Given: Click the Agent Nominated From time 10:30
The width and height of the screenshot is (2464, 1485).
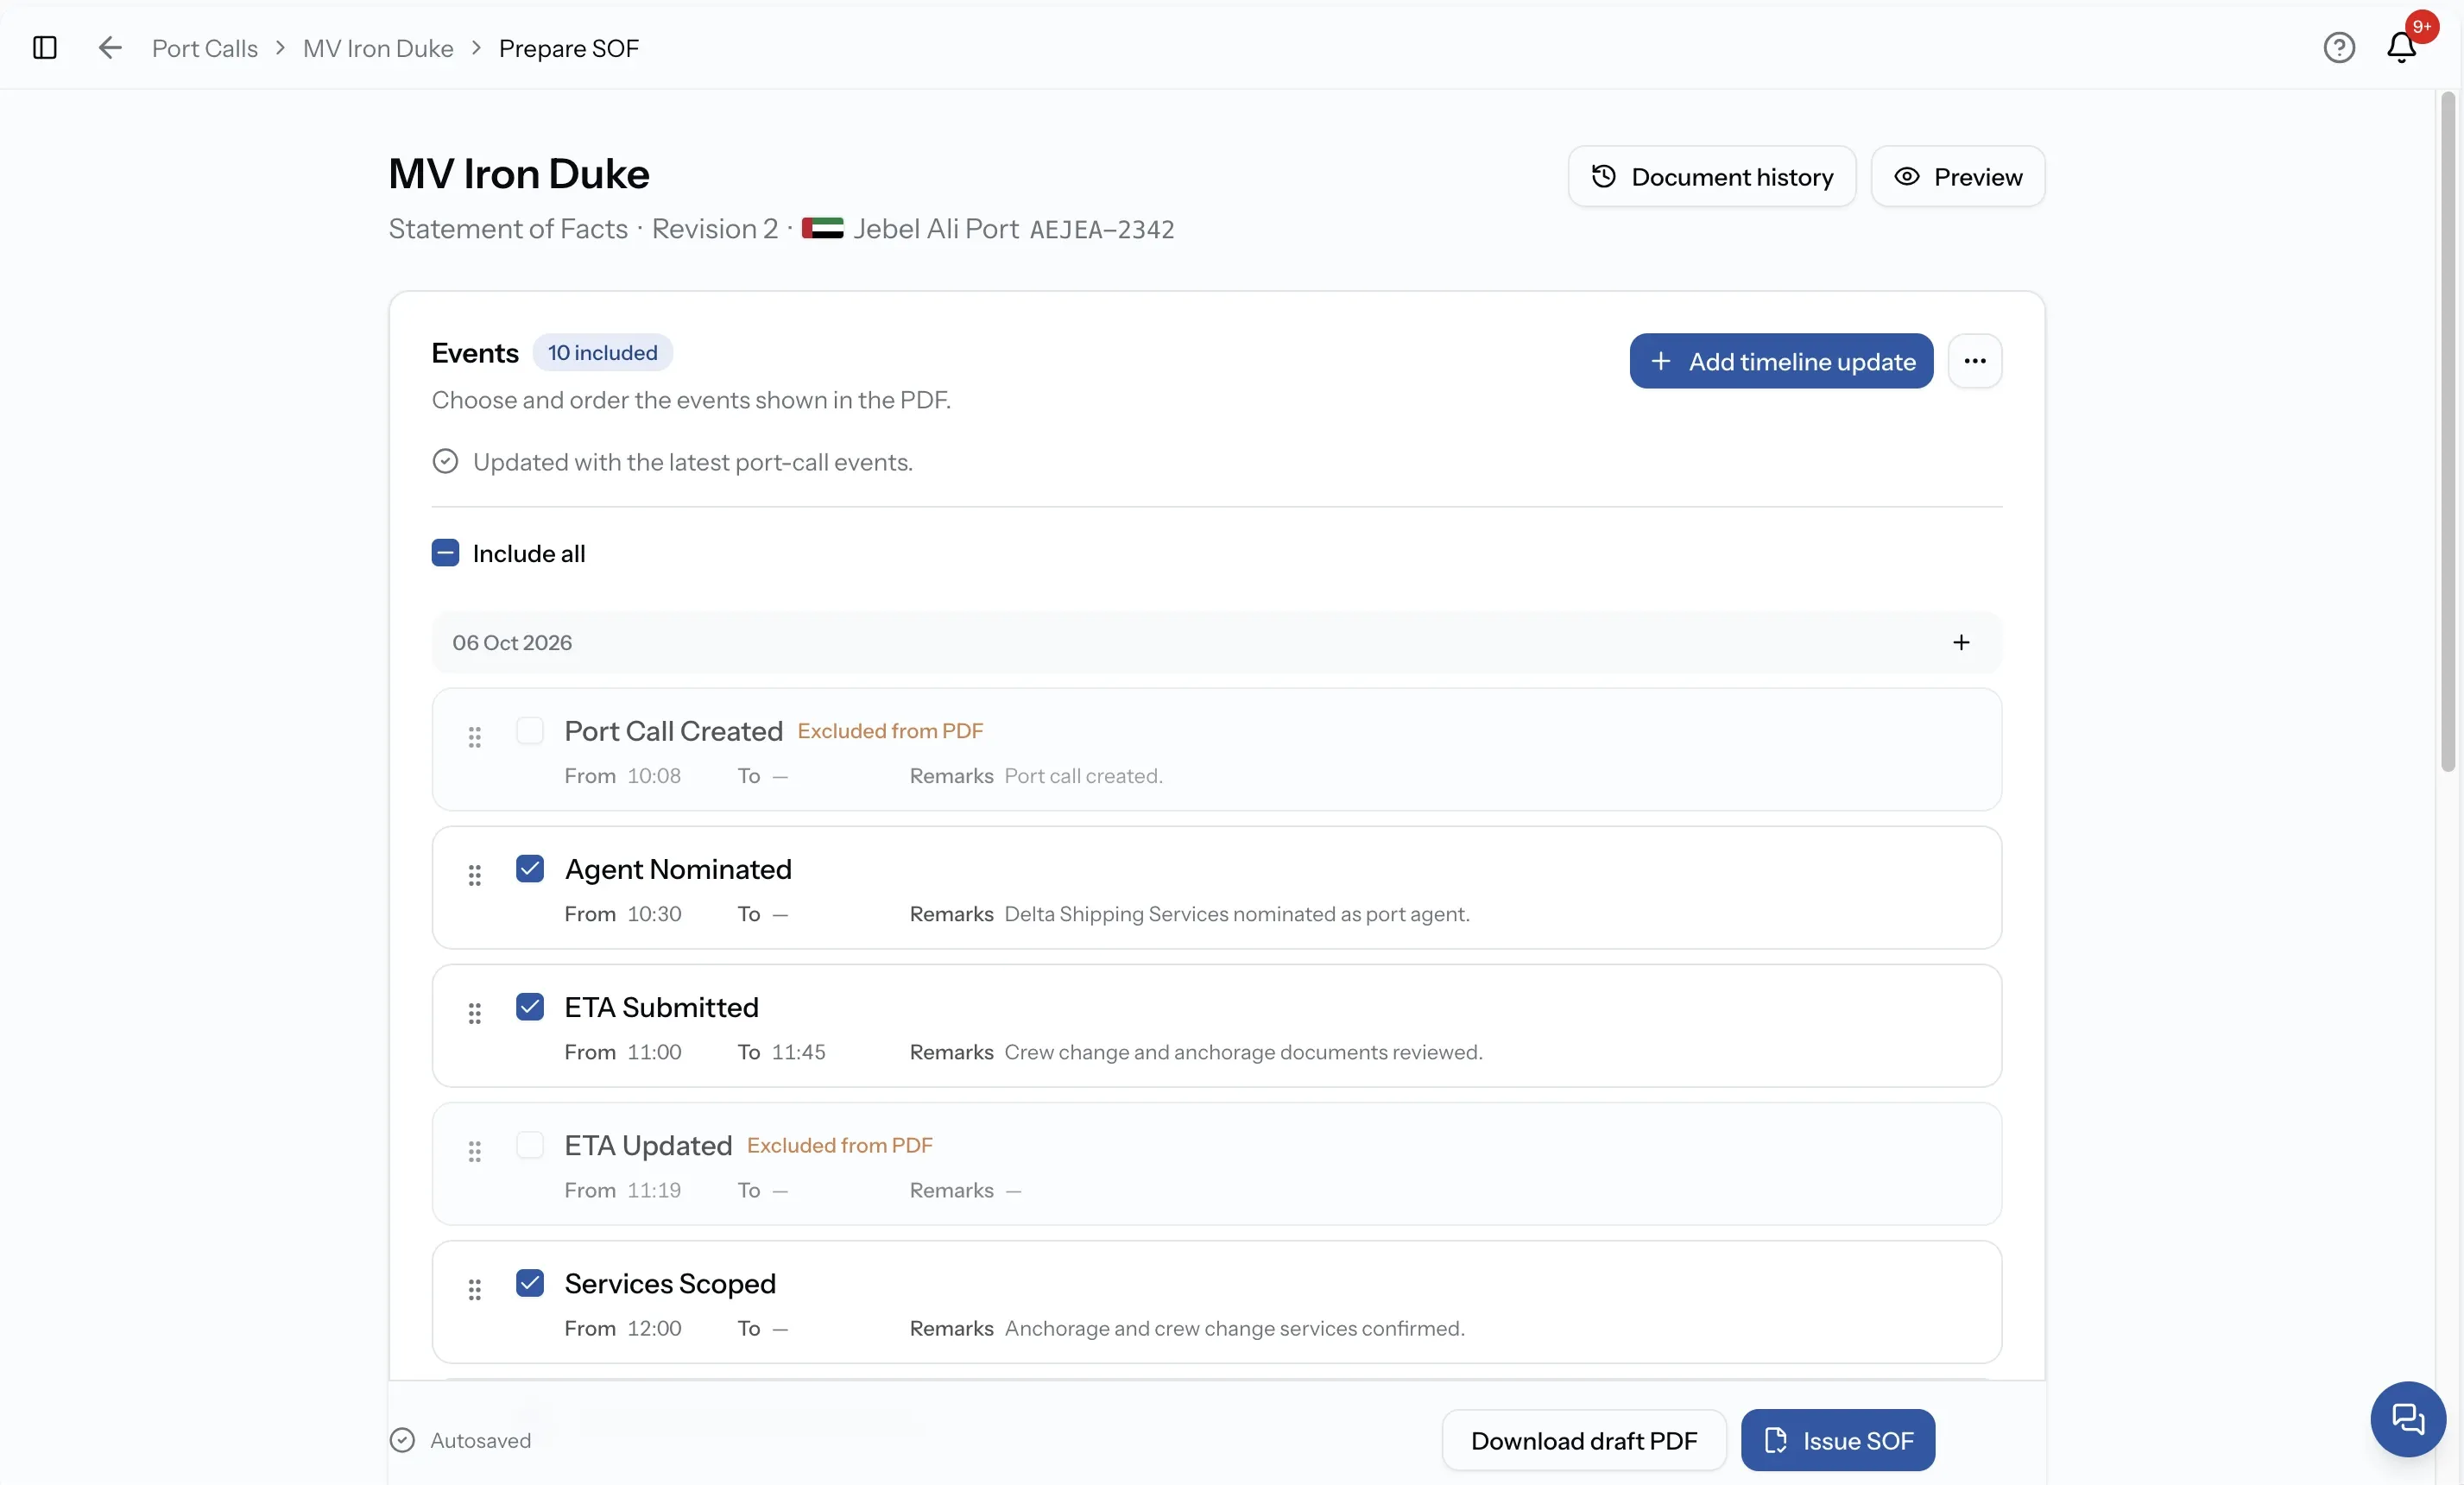Looking at the screenshot, I should [x=655, y=914].
